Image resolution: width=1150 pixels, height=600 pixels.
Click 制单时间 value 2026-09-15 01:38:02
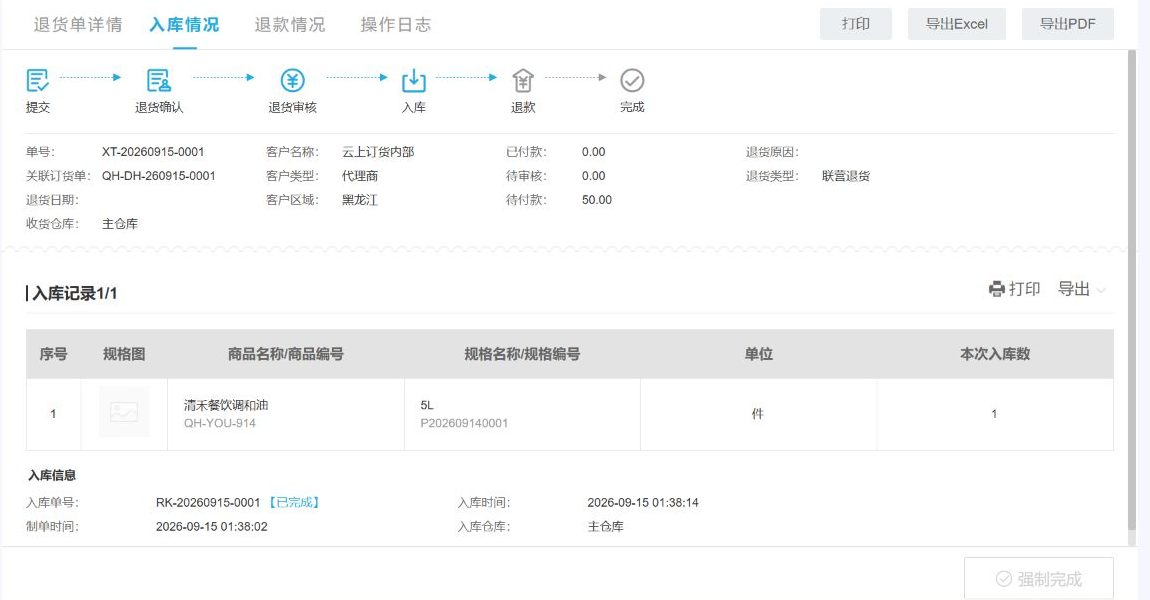pos(212,527)
